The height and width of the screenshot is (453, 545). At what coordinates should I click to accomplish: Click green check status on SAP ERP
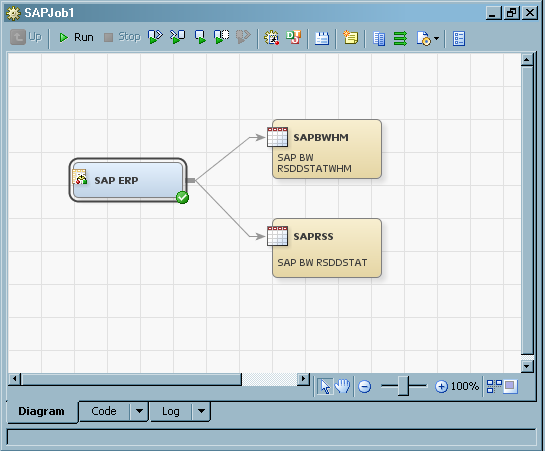182,197
